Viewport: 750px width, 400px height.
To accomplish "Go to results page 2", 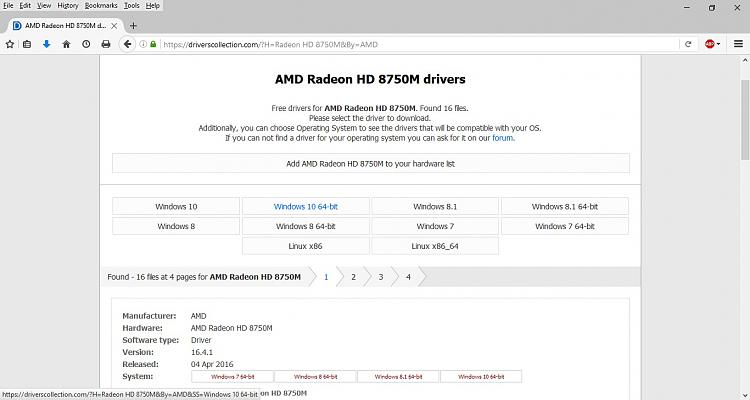I will (x=353, y=277).
